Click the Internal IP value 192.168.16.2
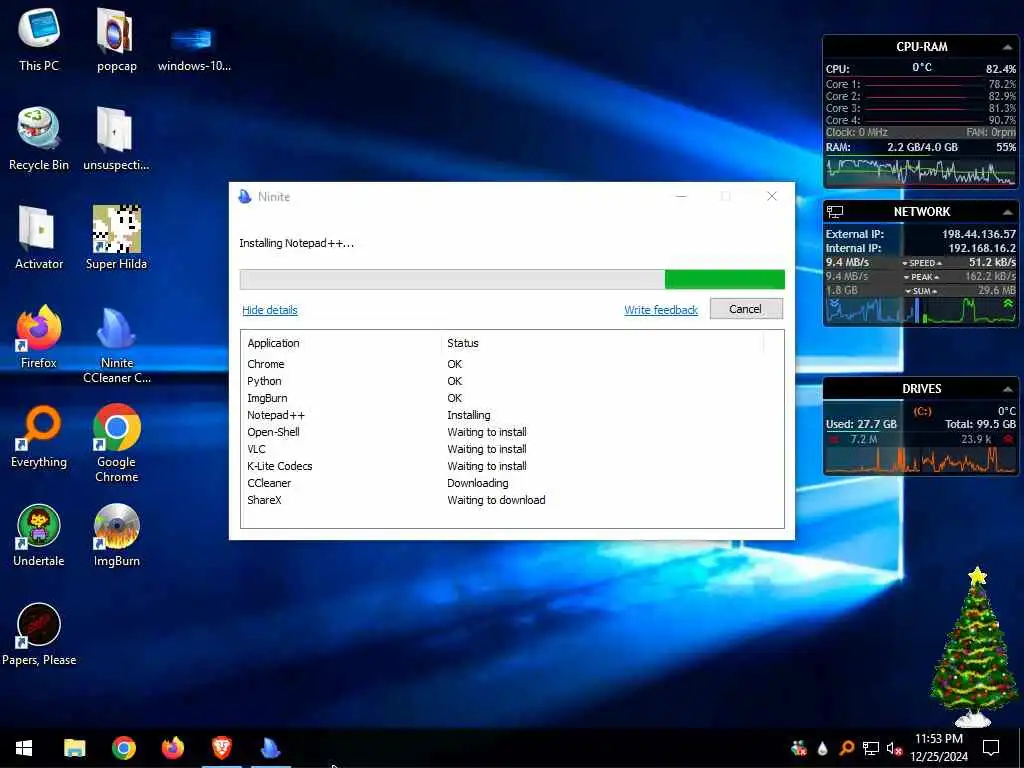 982,248
